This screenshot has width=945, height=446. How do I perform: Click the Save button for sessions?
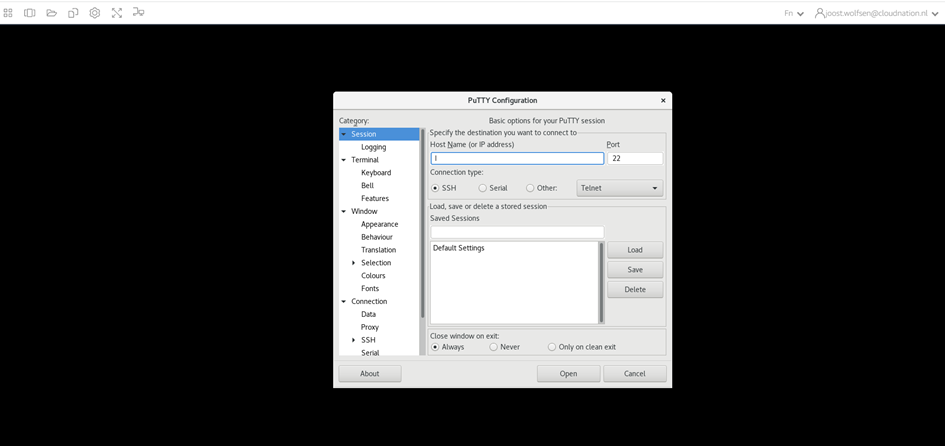634,270
